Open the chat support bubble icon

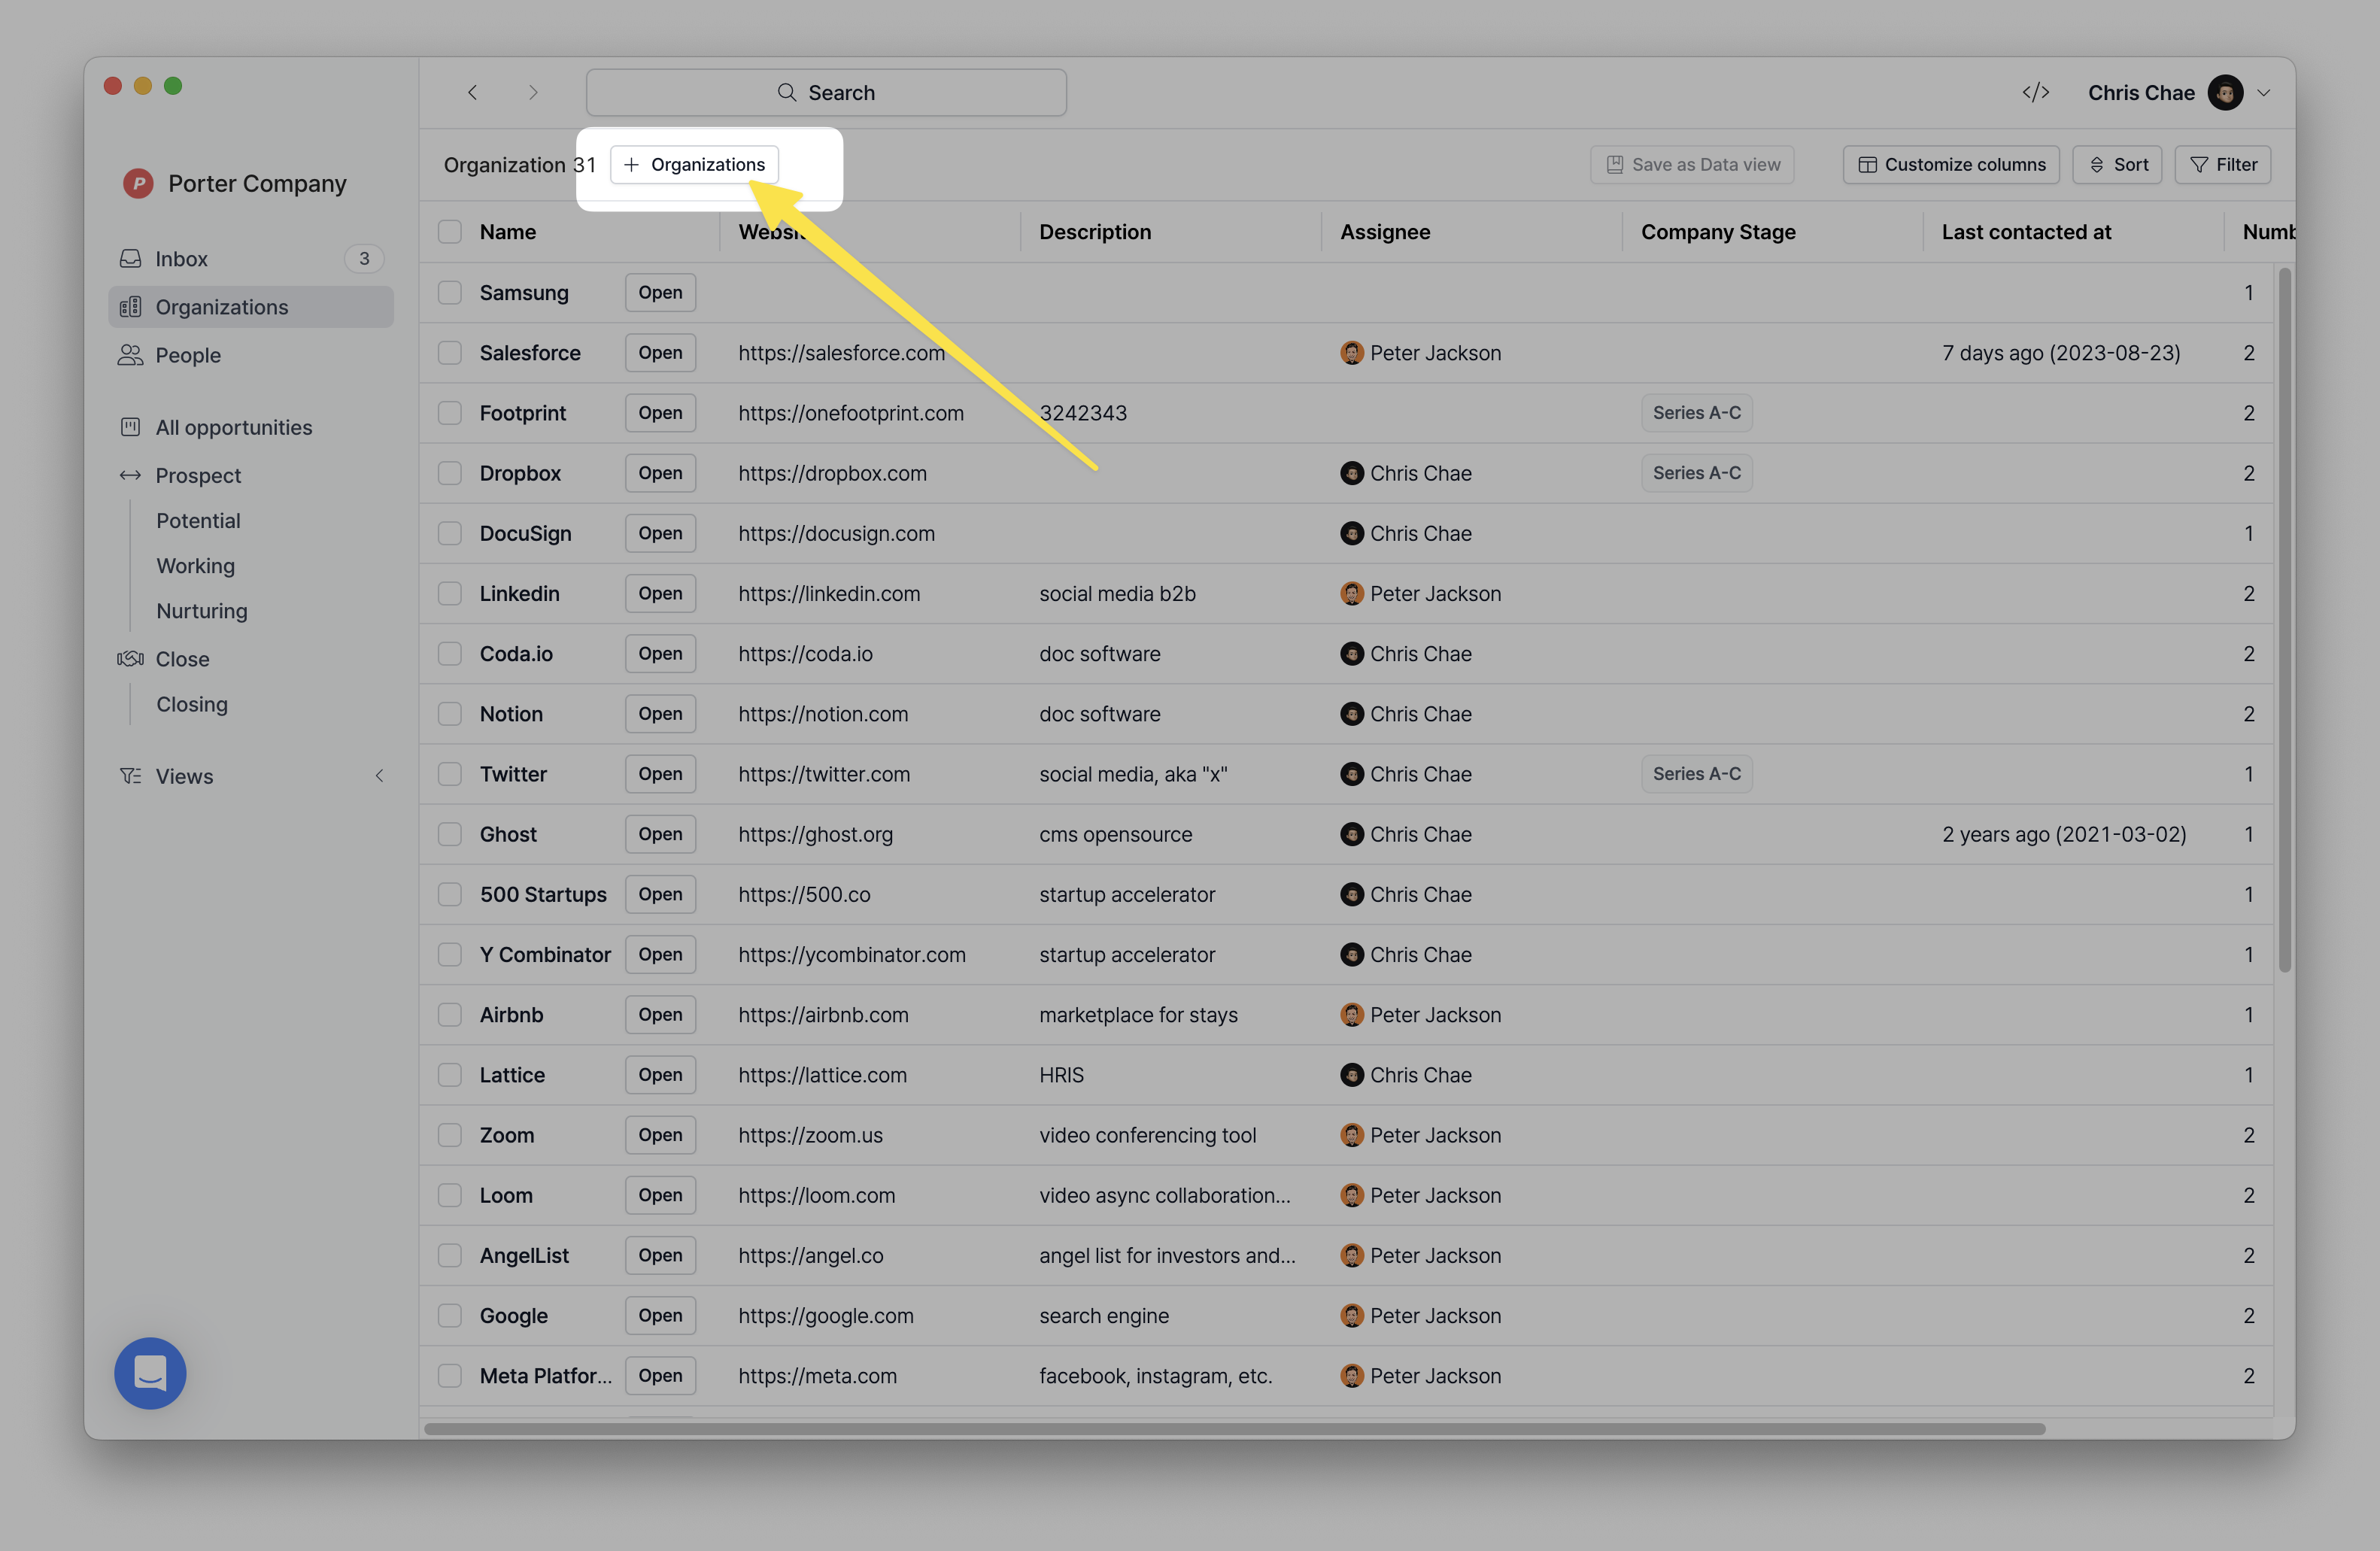click(x=150, y=1373)
